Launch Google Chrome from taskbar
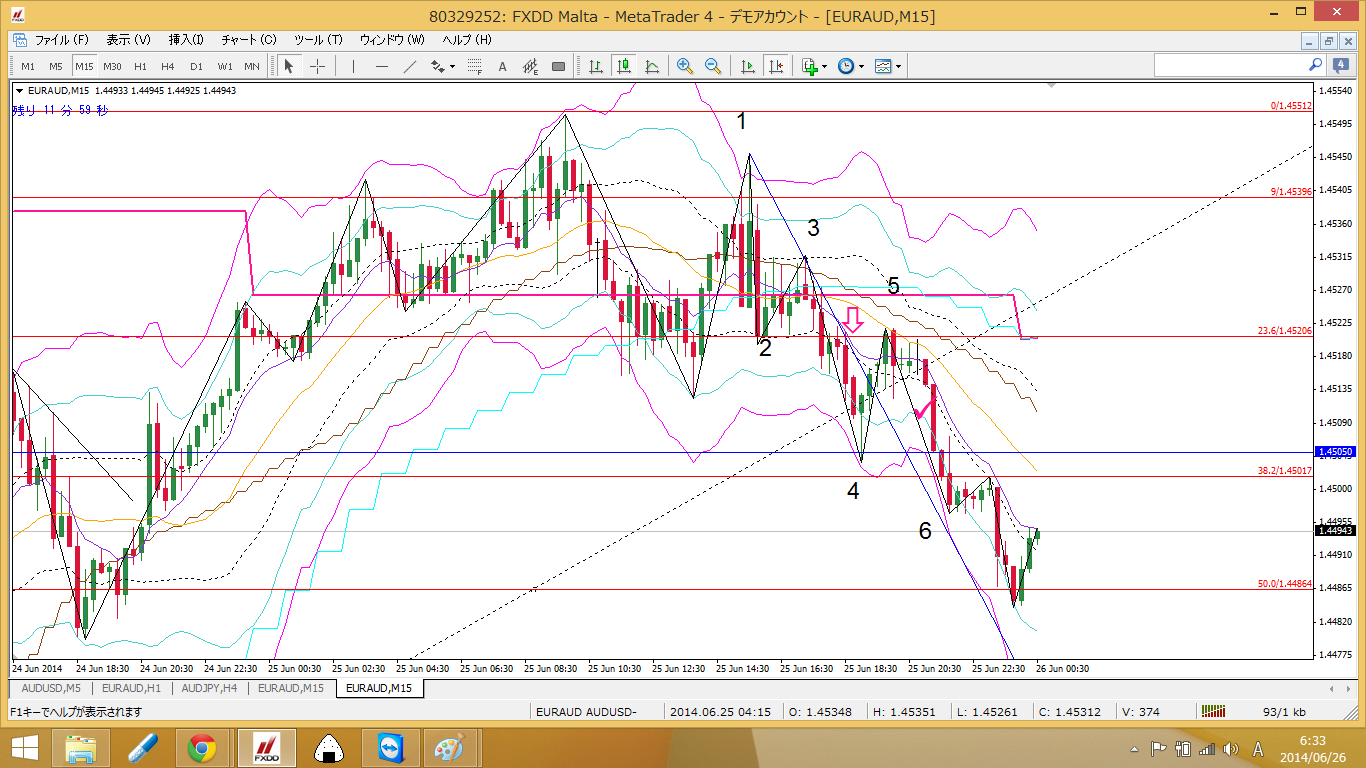This screenshot has height=768, width=1366. (x=202, y=748)
